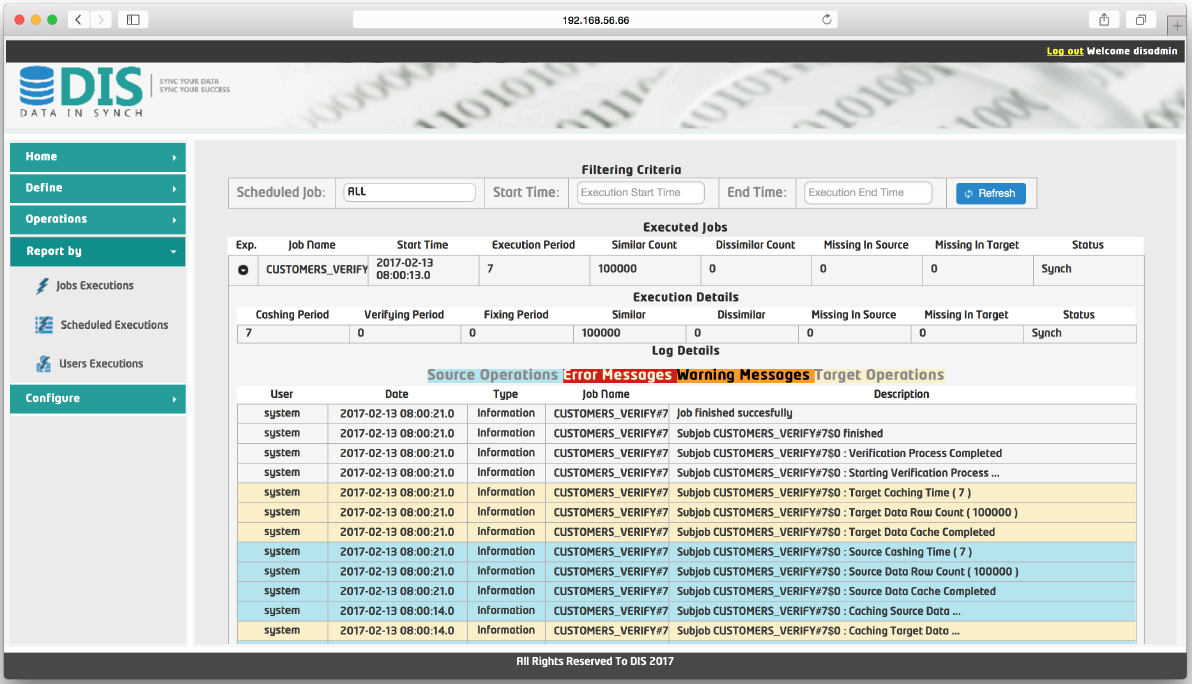This screenshot has width=1192, height=684.
Task: Focus the Execution Start Time field
Action: tap(640, 193)
